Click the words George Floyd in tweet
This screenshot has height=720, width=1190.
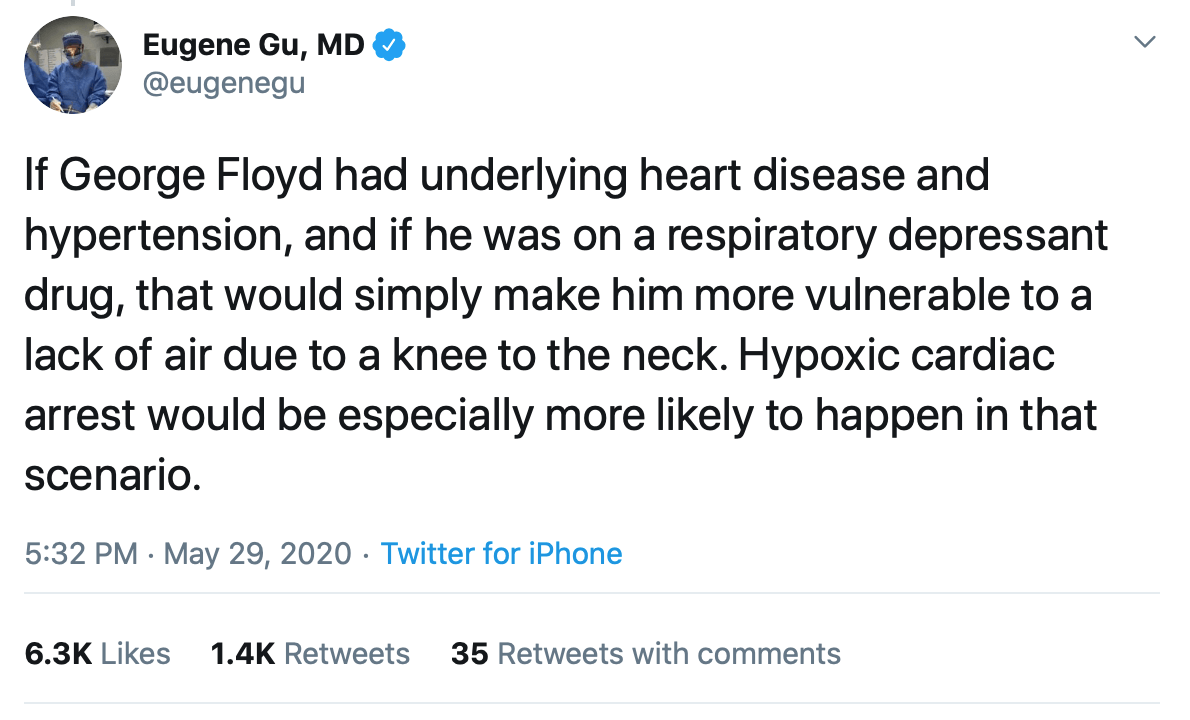(x=191, y=176)
